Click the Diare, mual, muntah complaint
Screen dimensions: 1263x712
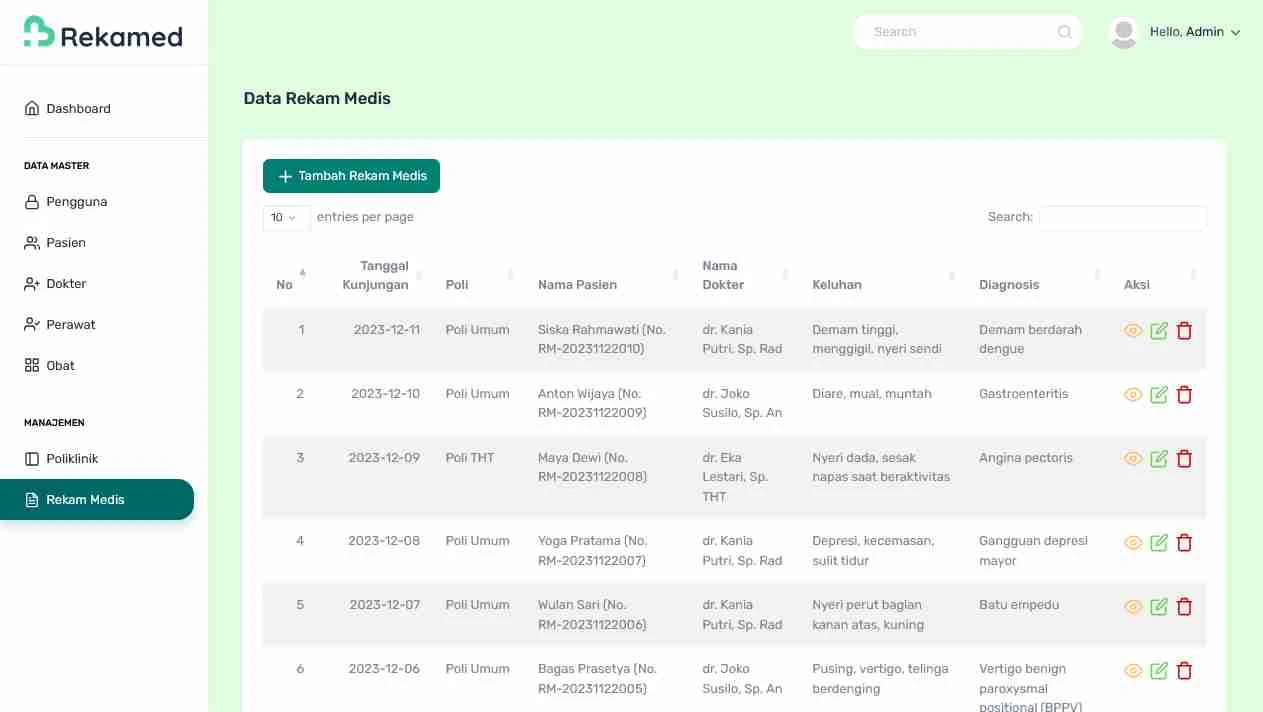pyautogui.click(x=872, y=393)
